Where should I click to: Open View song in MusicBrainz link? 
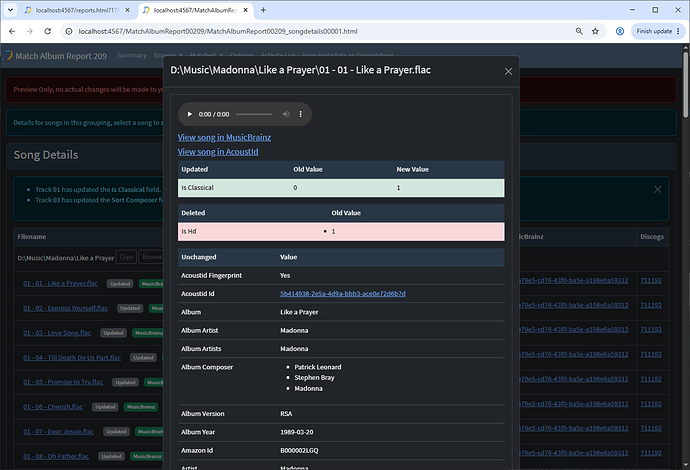tap(224, 137)
